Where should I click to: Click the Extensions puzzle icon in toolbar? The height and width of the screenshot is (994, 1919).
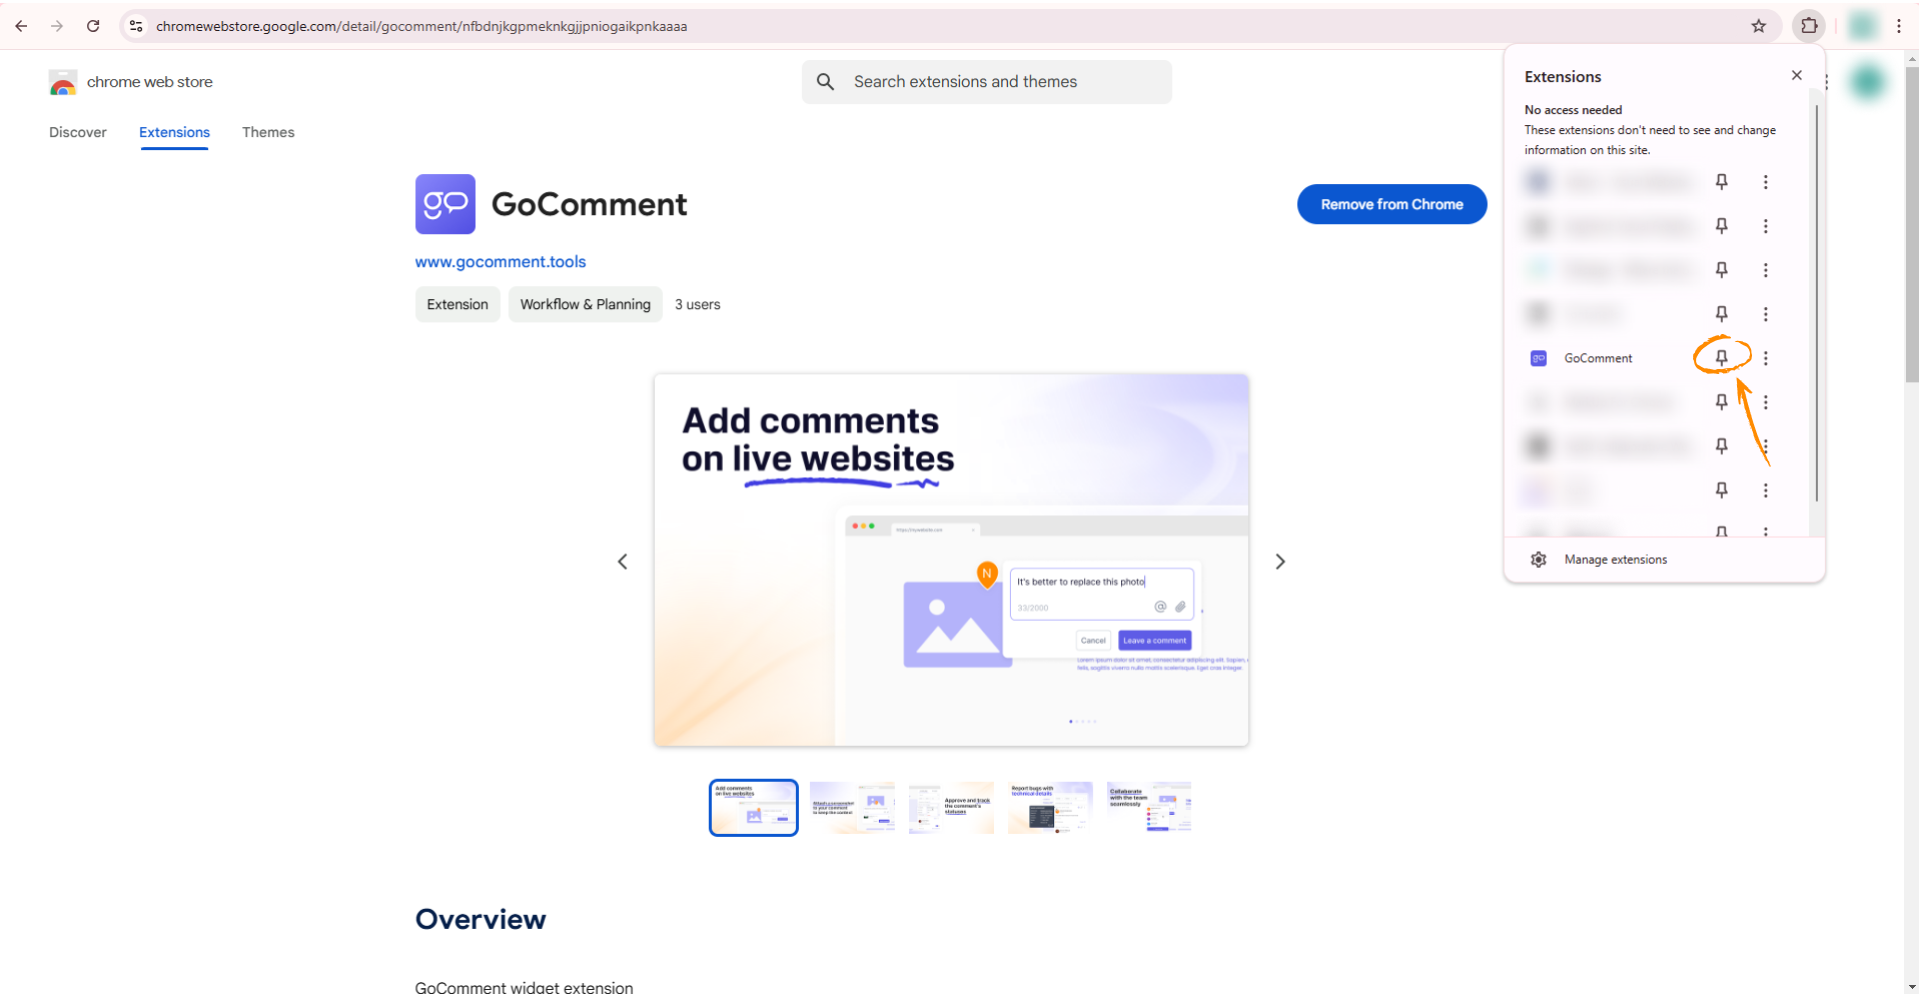1809,26
